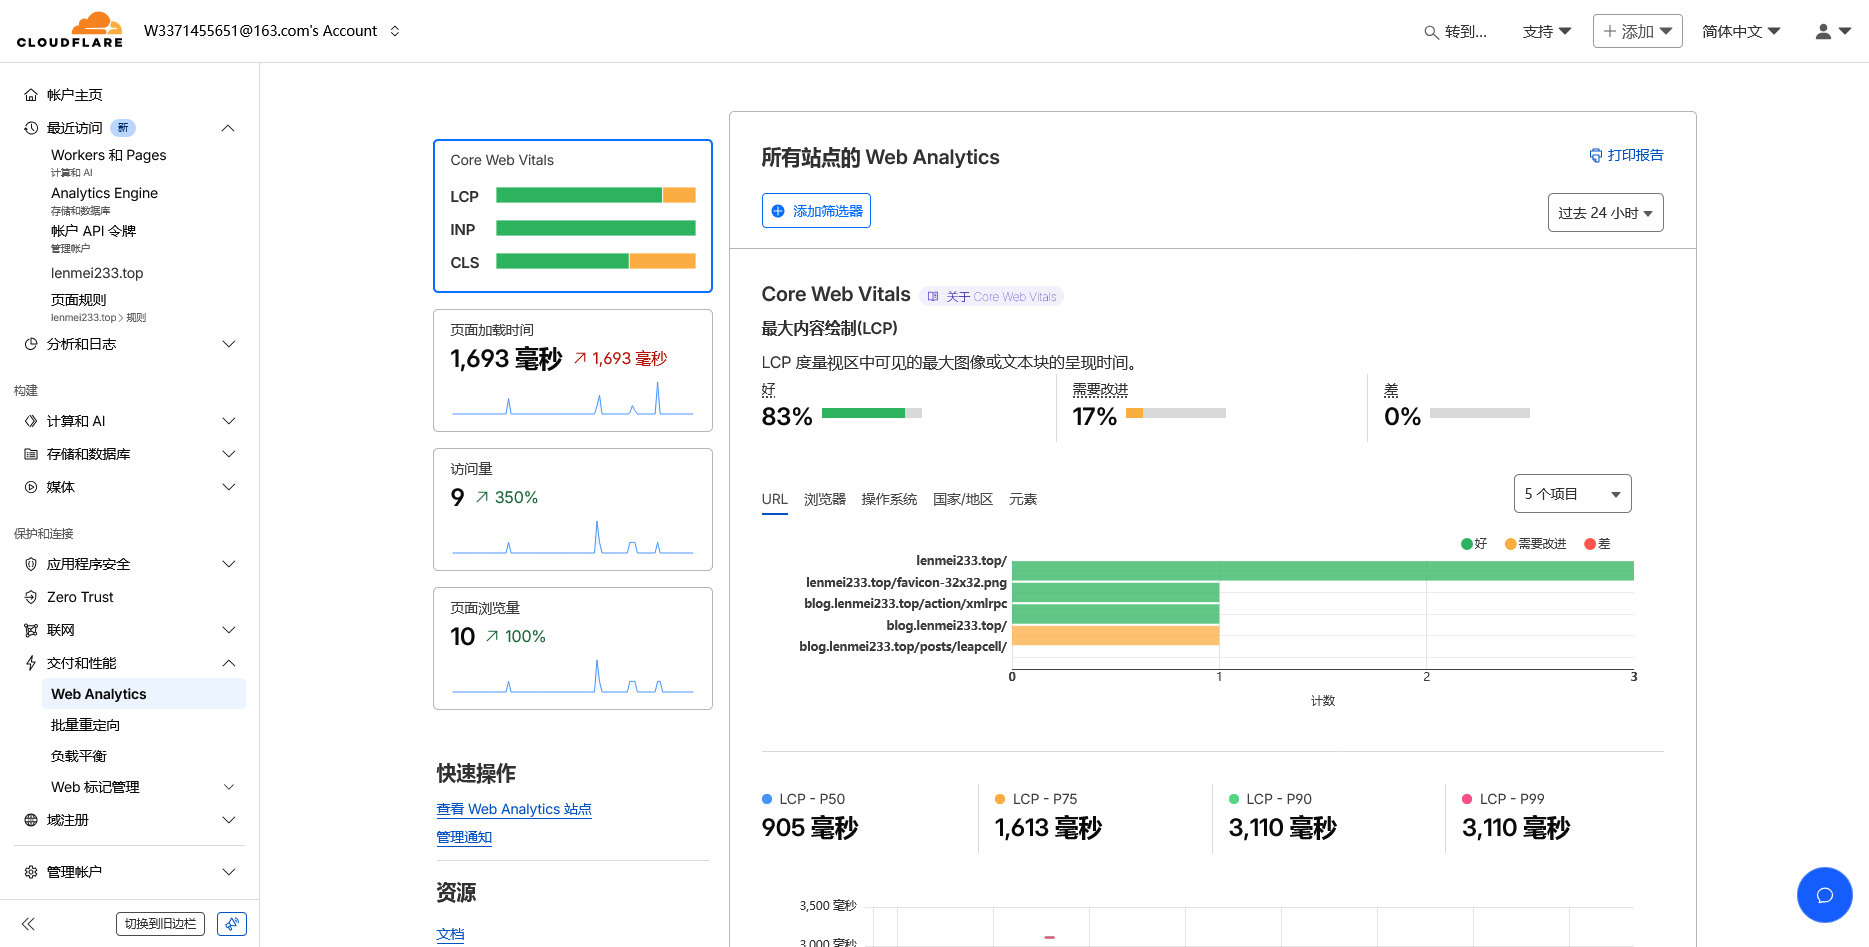Collapse the sidebar with double-arrow icon
The width and height of the screenshot is (1869, 947).
(x=28, y=924)
